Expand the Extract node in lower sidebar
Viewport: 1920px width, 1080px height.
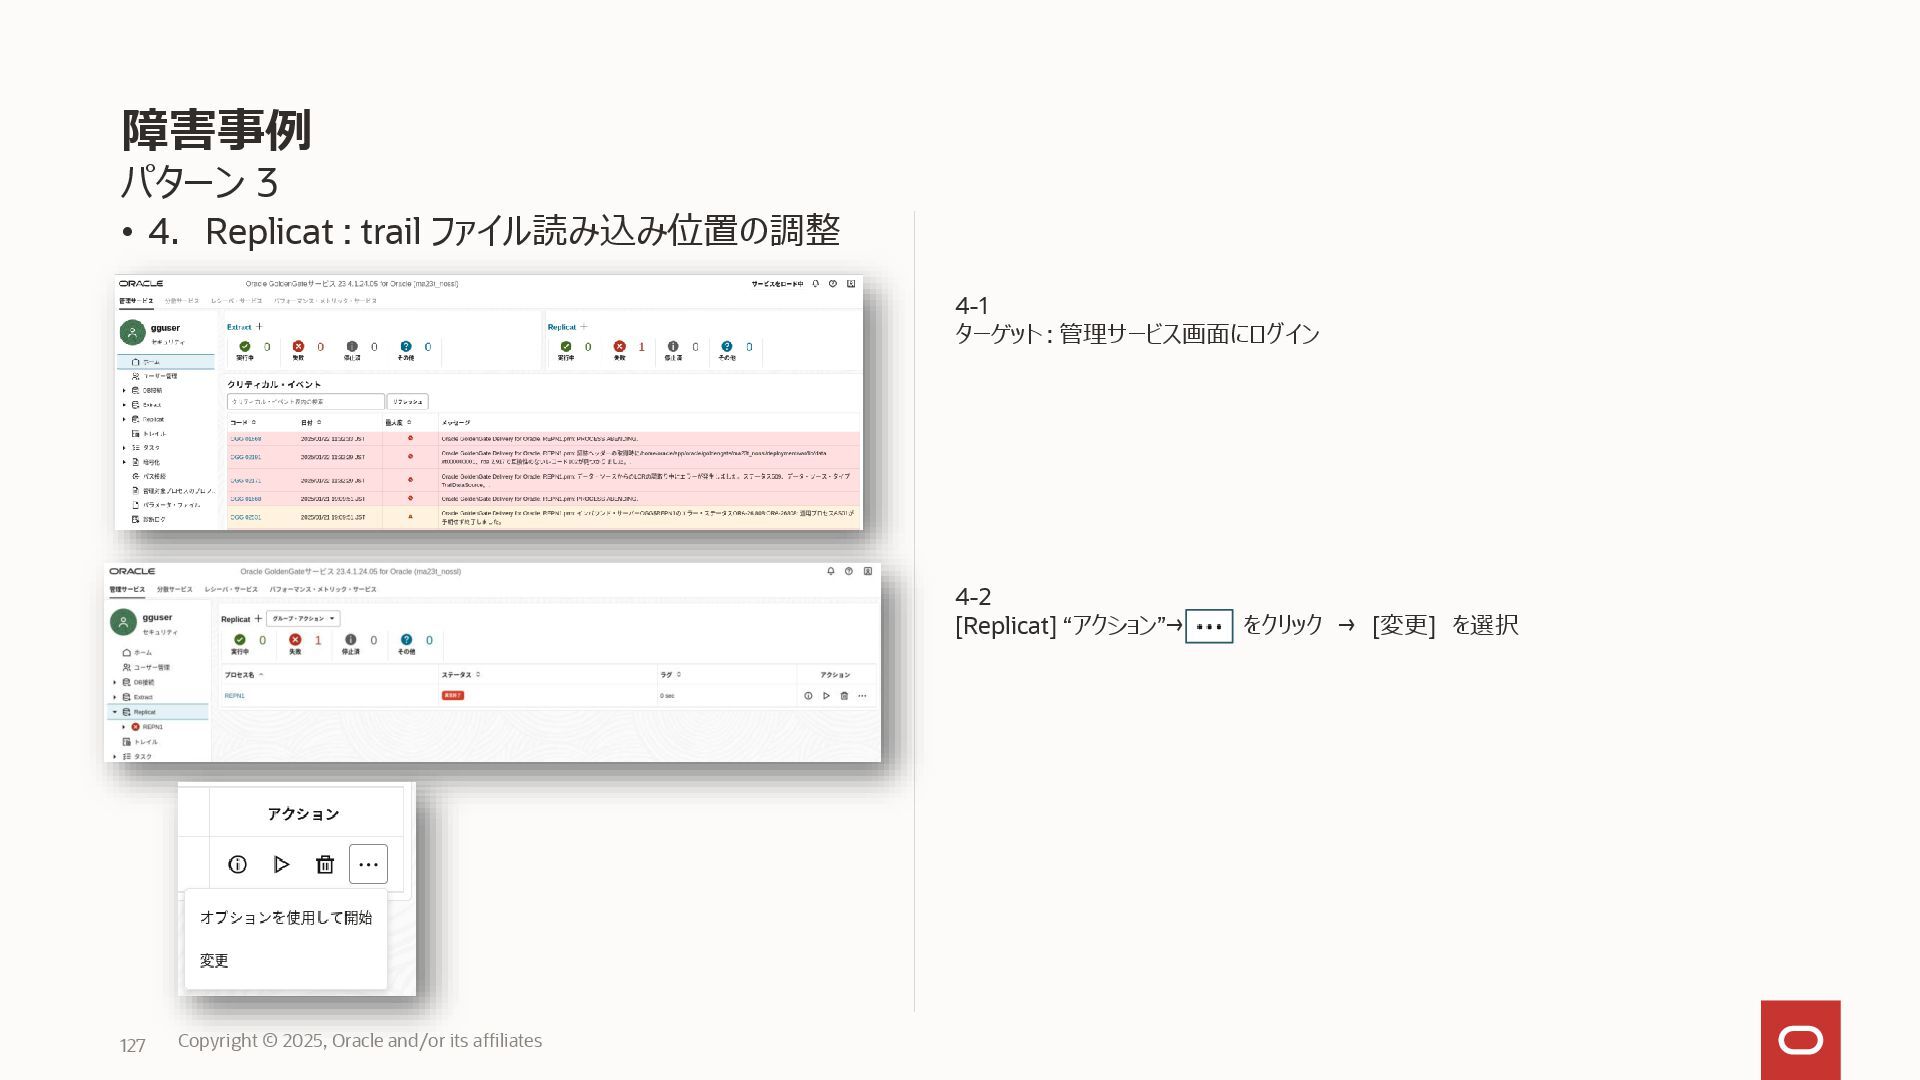point(115,697)
